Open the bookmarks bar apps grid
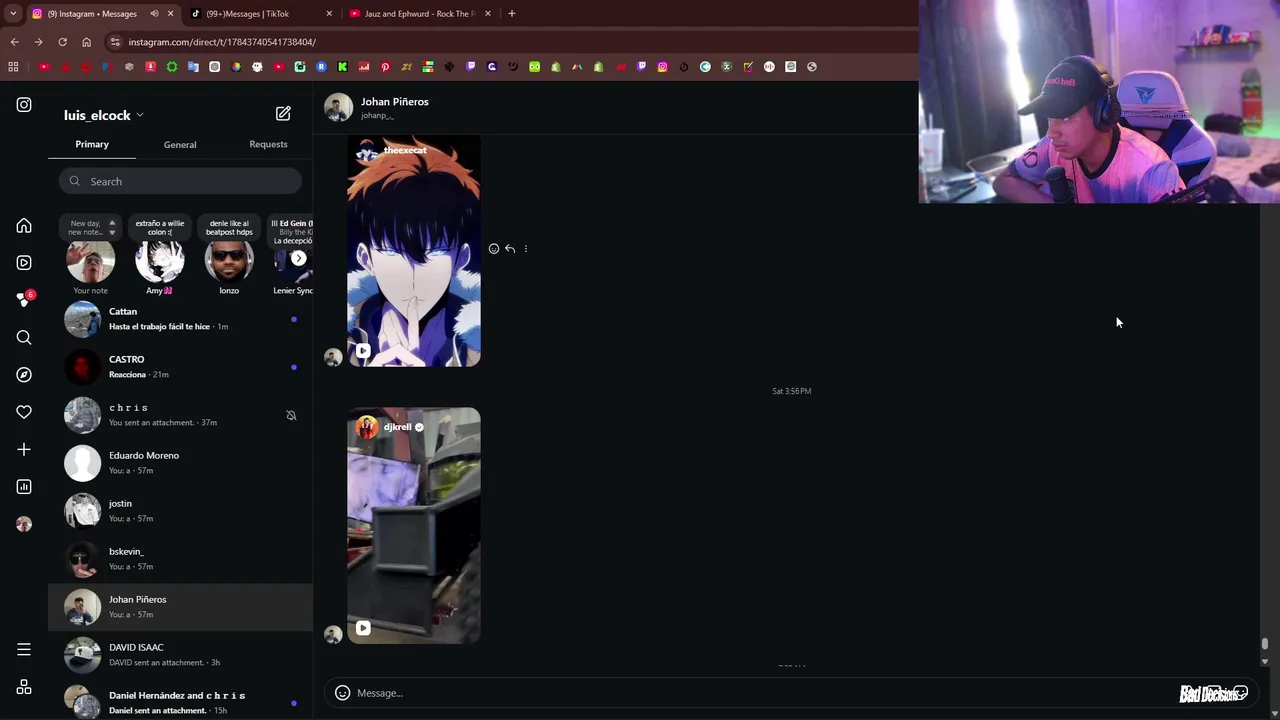 tap(13, 67)
